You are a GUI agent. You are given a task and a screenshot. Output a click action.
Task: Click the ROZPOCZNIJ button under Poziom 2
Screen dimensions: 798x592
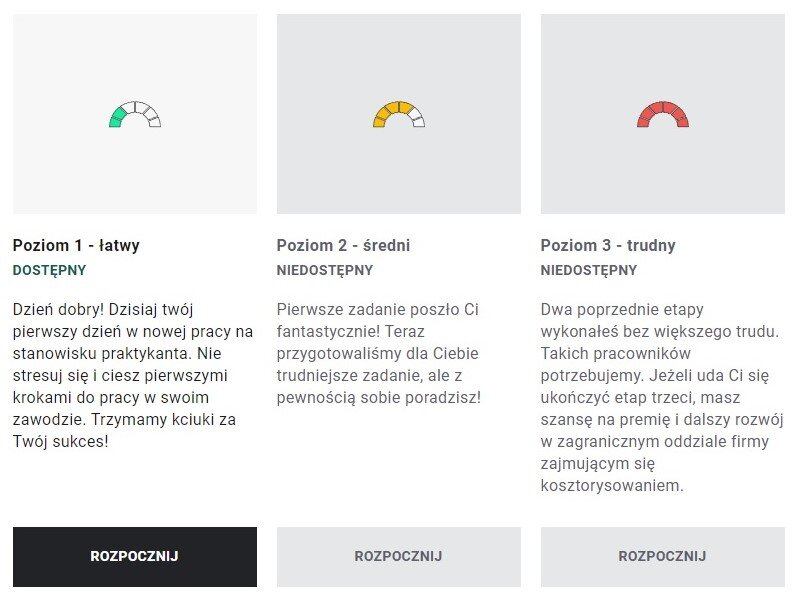(x=399, y=556)
